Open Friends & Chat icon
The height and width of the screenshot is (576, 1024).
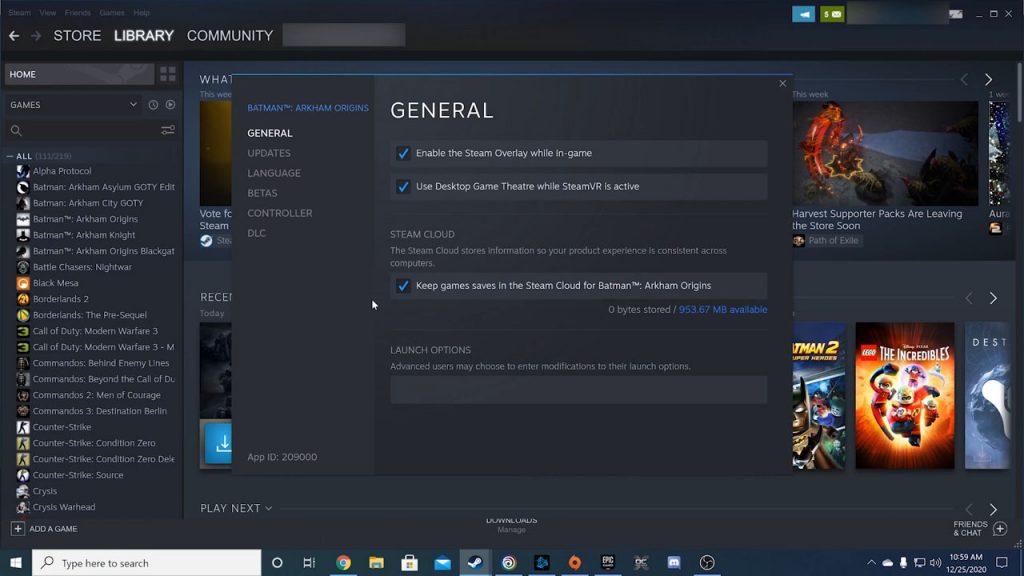pos(1000,528)
